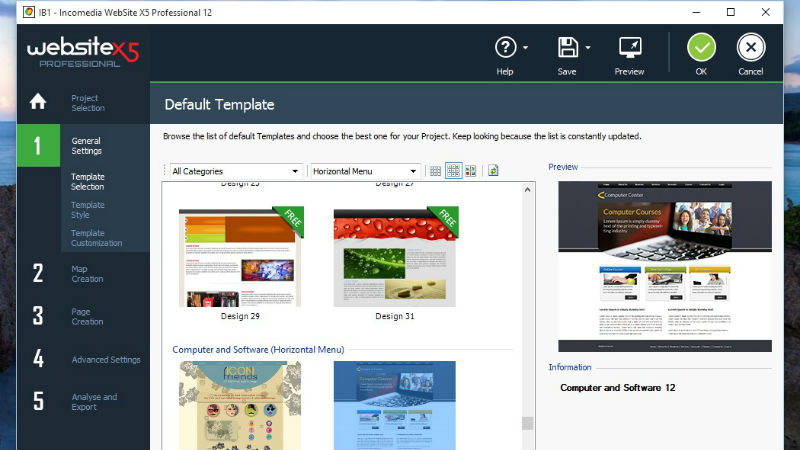
Task: Open General Settings label in sidebar
Action: pos(87,146)
